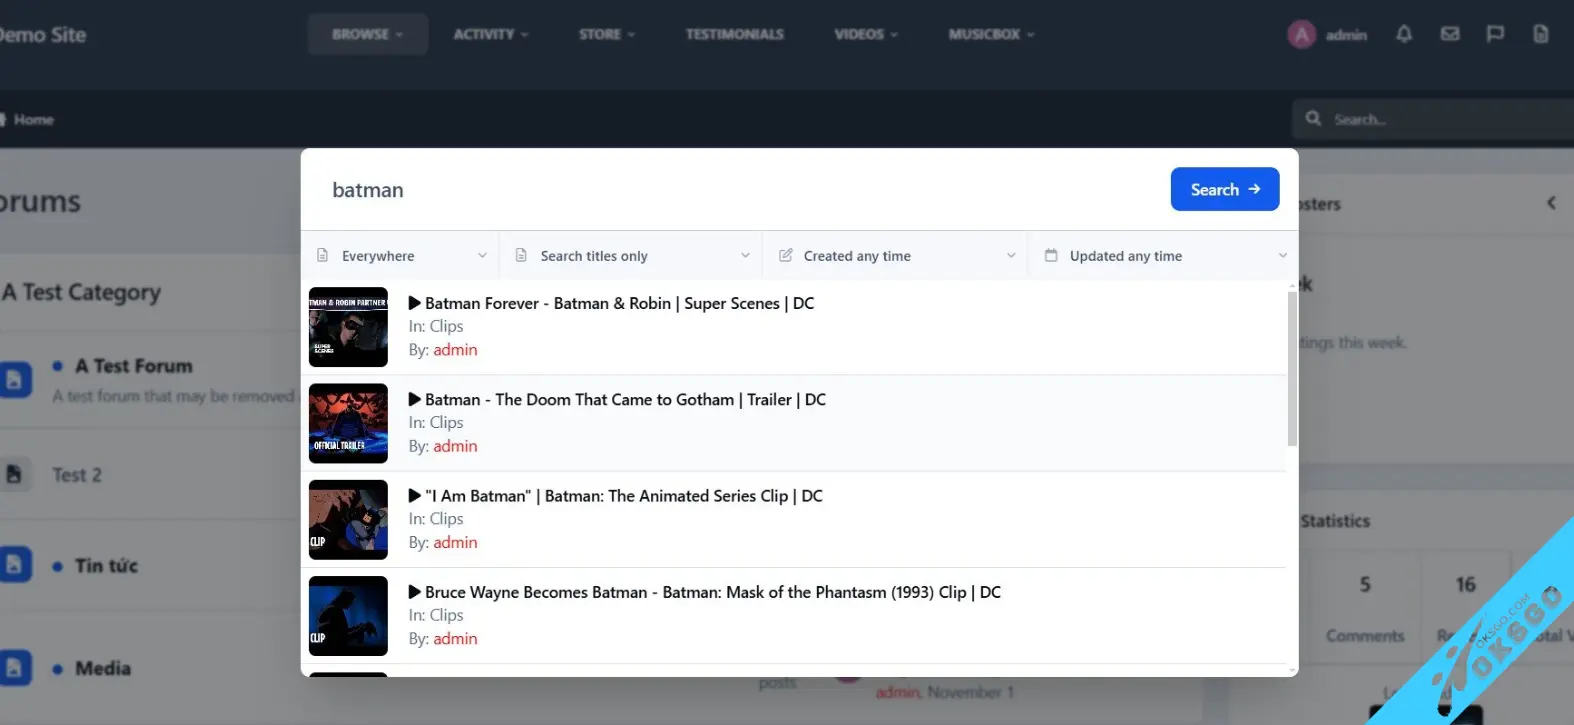Open the envelope messages icon
This screenshot has height=725, width=1574.
[1450, 34]
